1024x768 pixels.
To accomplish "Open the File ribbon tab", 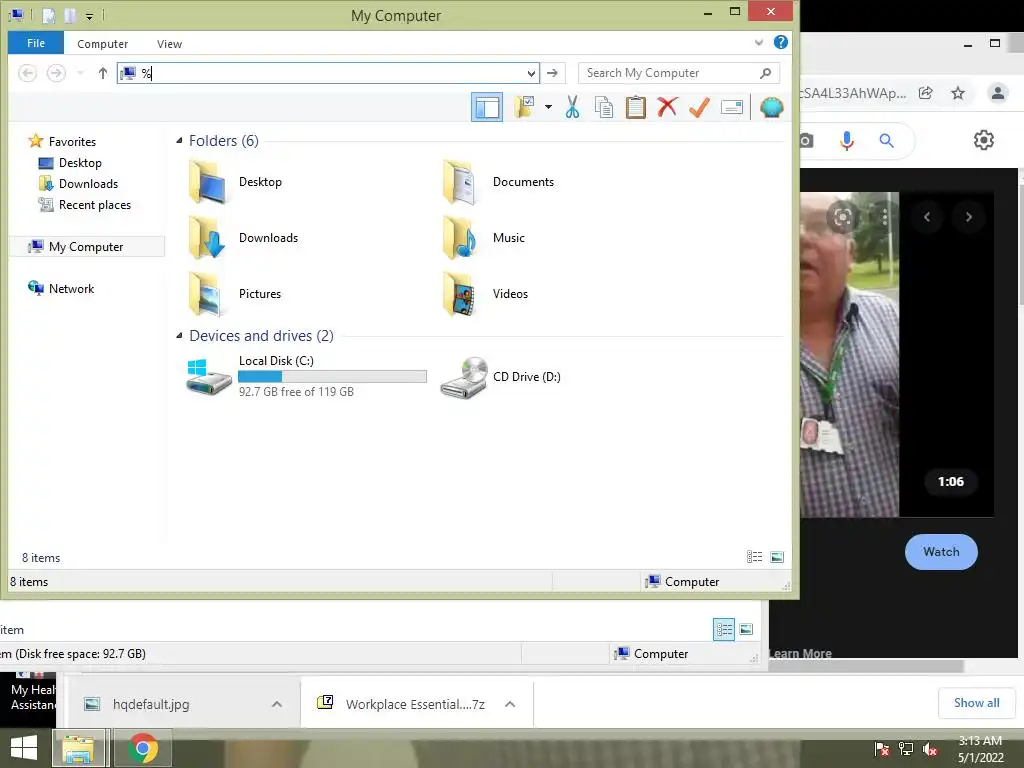I will coord(36,43).
